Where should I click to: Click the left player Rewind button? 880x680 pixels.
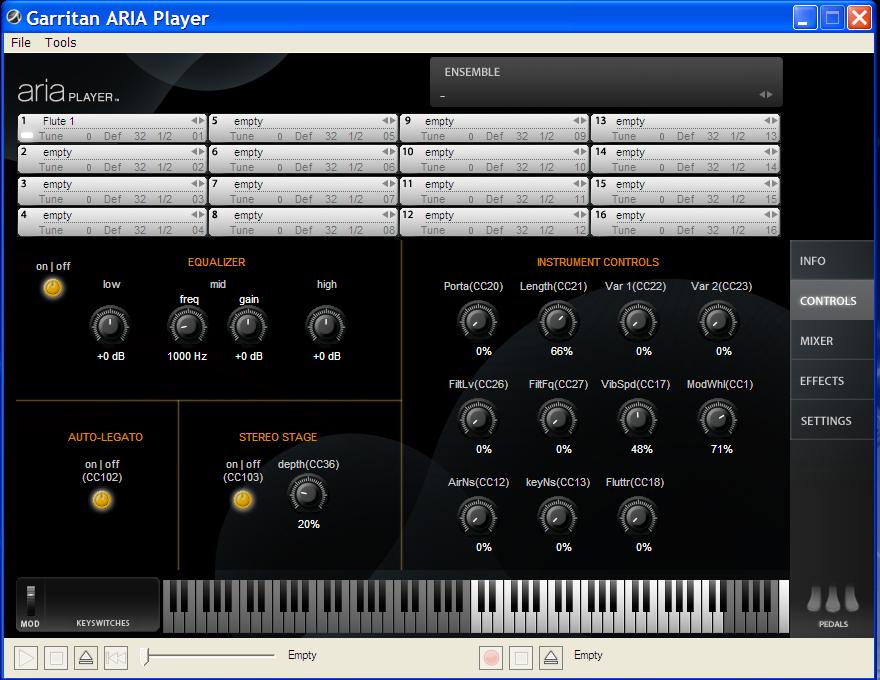tap(116, 658)
